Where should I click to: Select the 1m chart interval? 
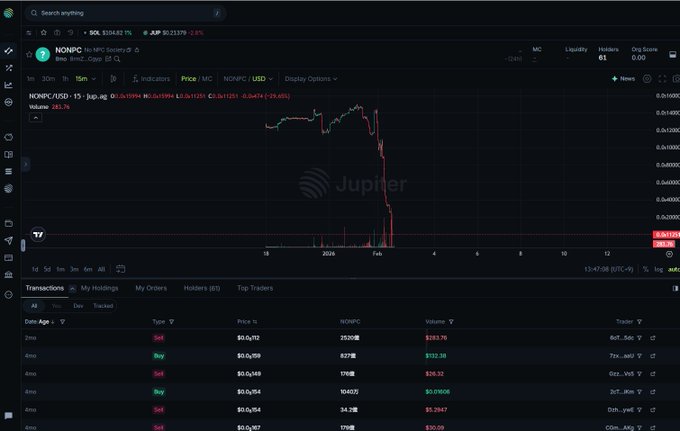30,78
